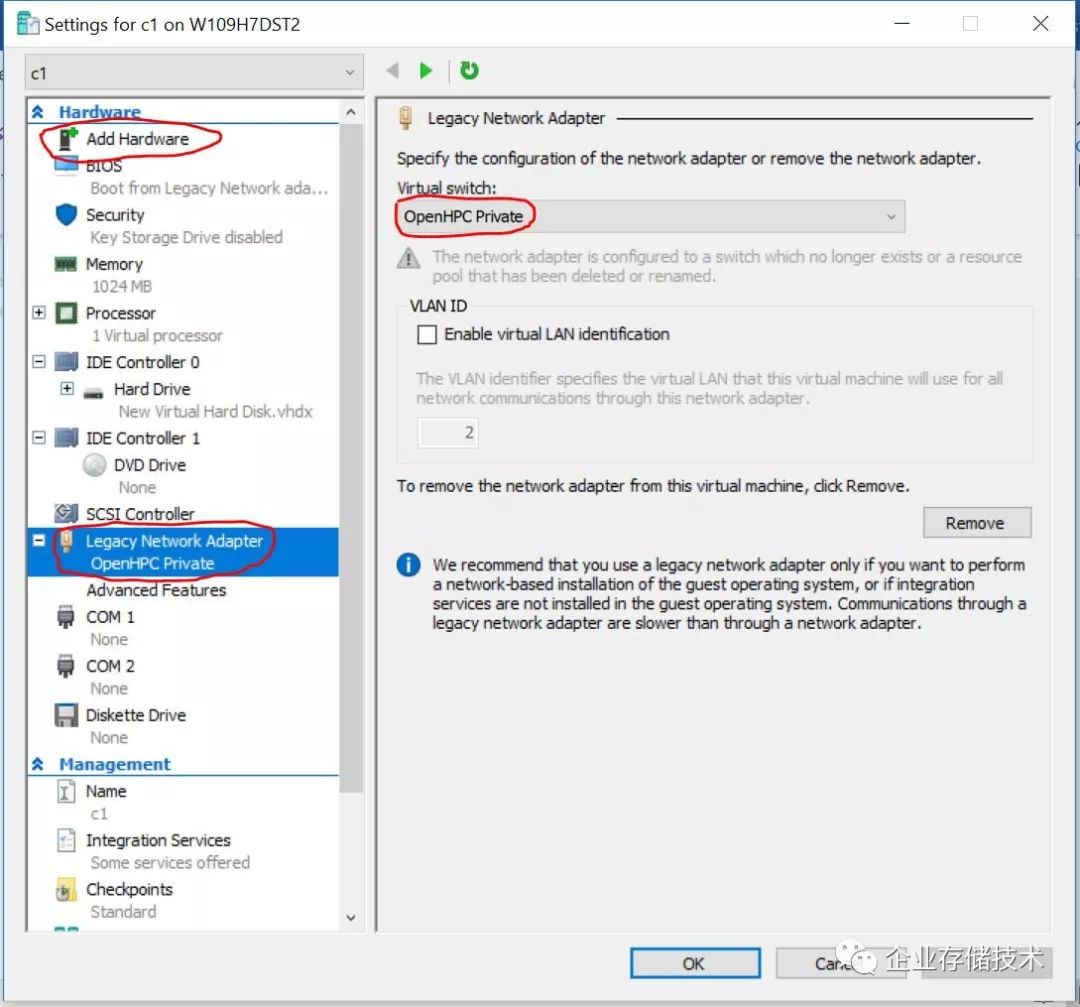
Task: Click the green Refresh icon
Action: point(469,70)
